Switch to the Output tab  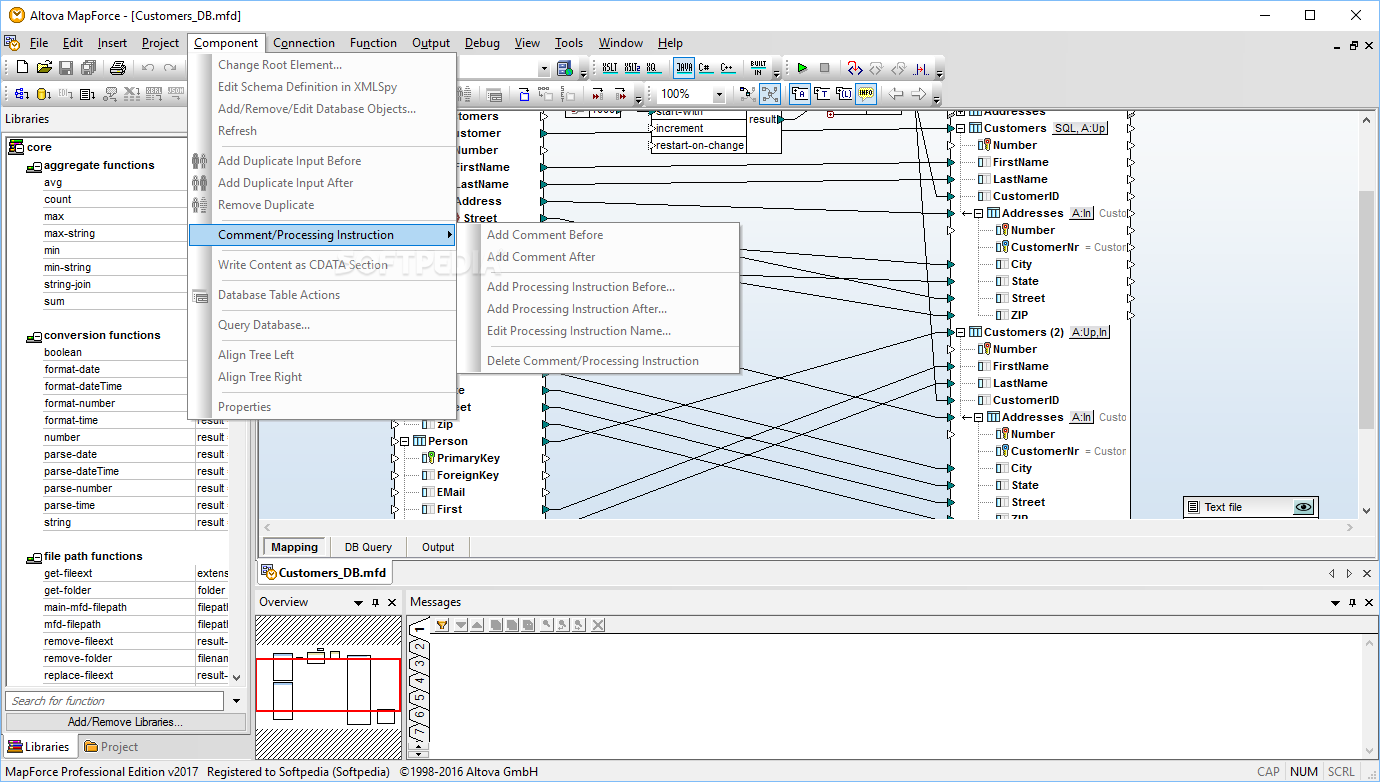[x=438, y=547]
